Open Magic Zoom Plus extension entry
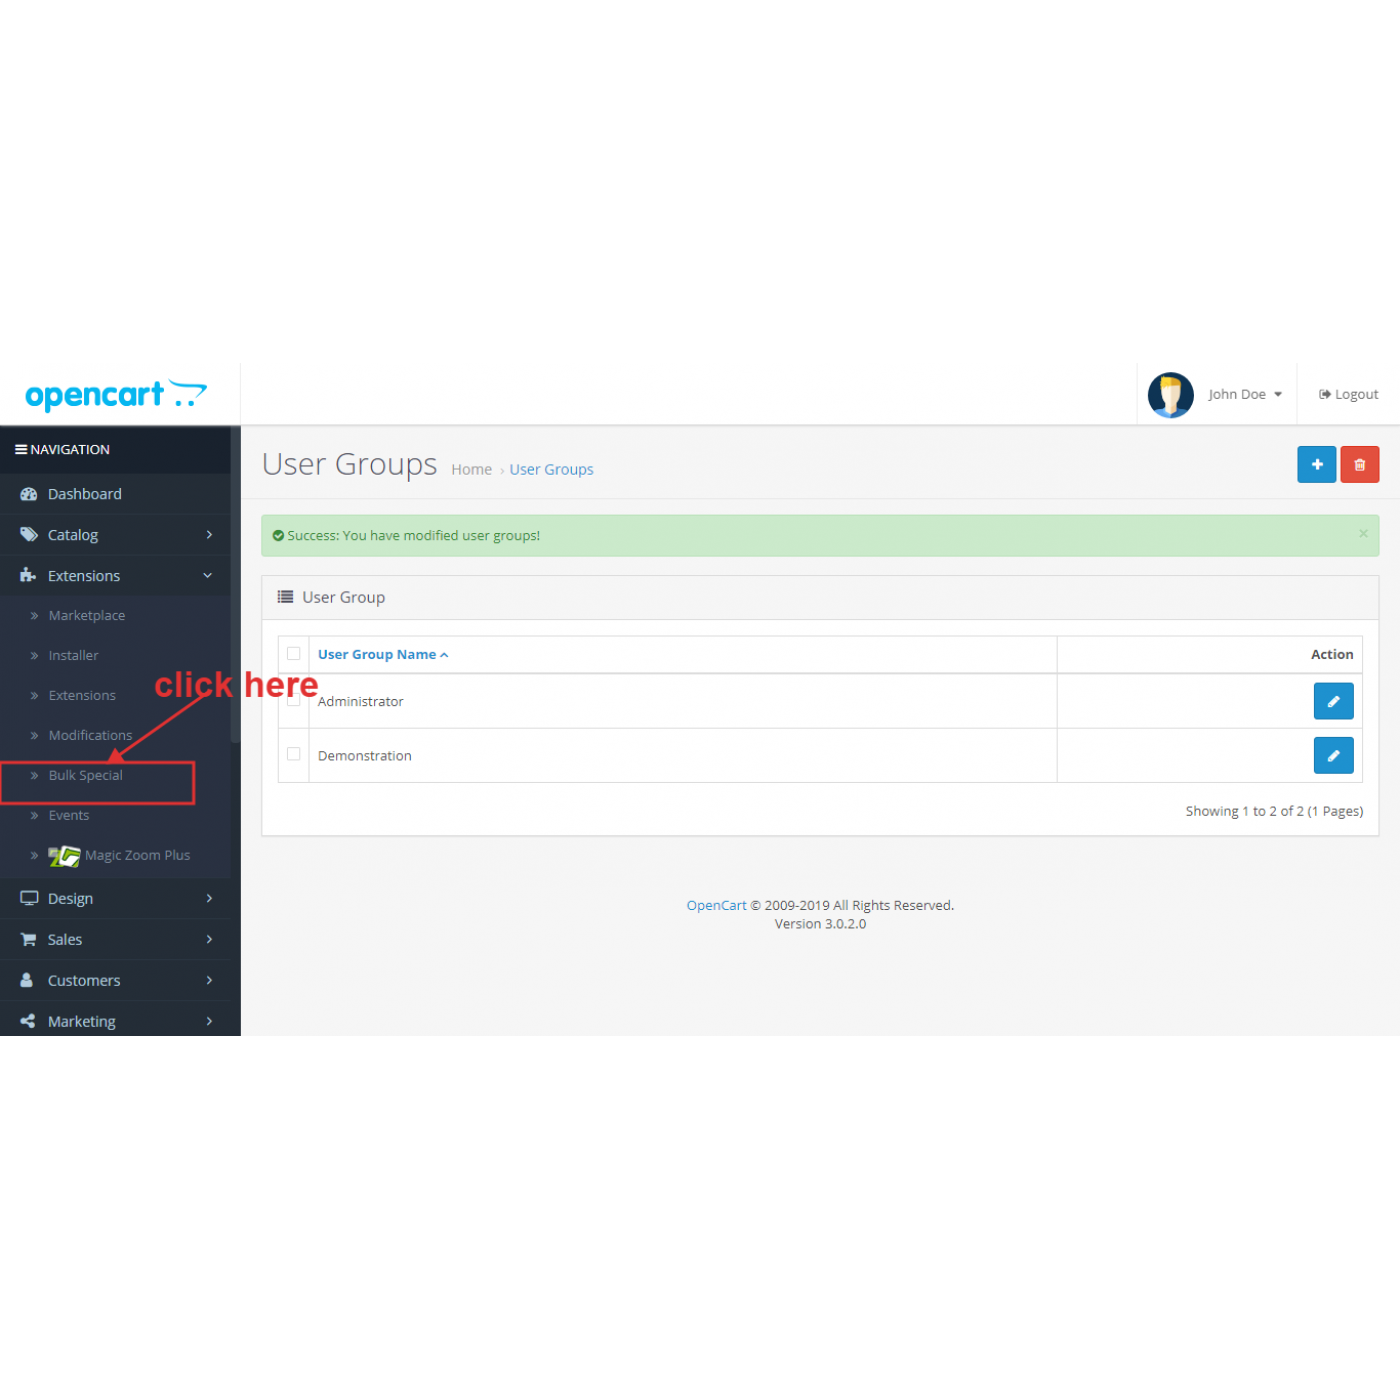 pos(136,855)
